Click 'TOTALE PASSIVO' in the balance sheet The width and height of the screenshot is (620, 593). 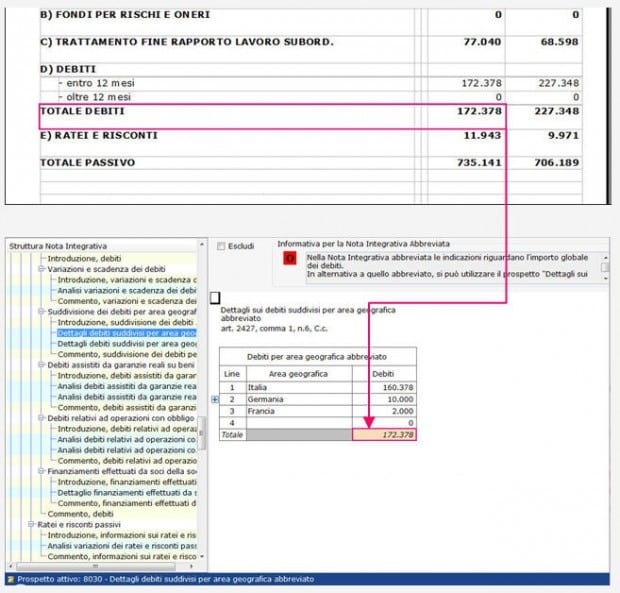[x=87, y=162]
